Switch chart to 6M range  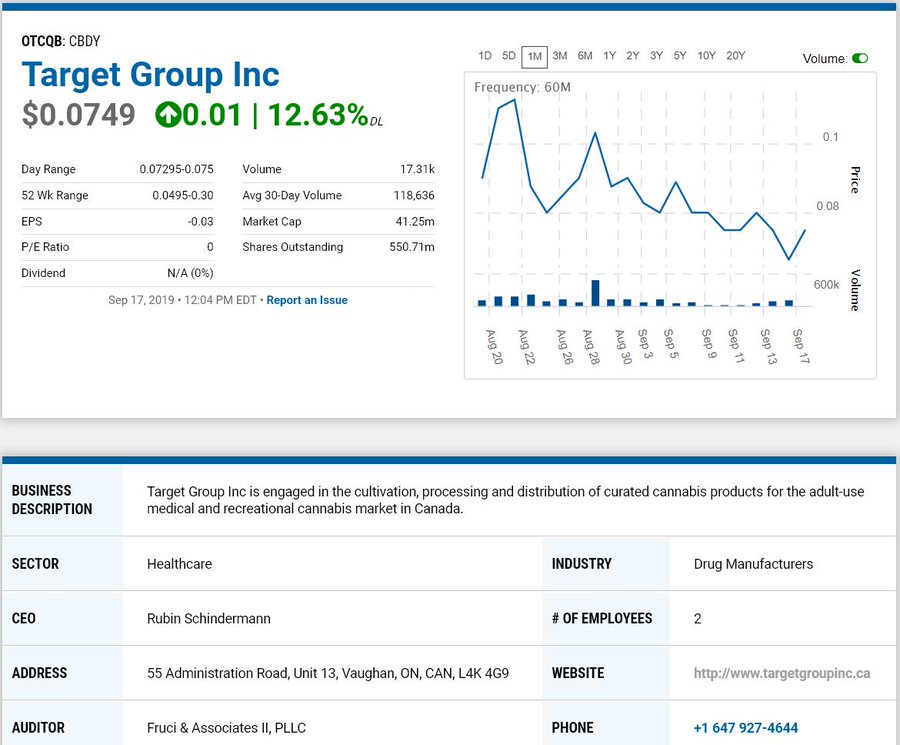[x=585, y=56]
